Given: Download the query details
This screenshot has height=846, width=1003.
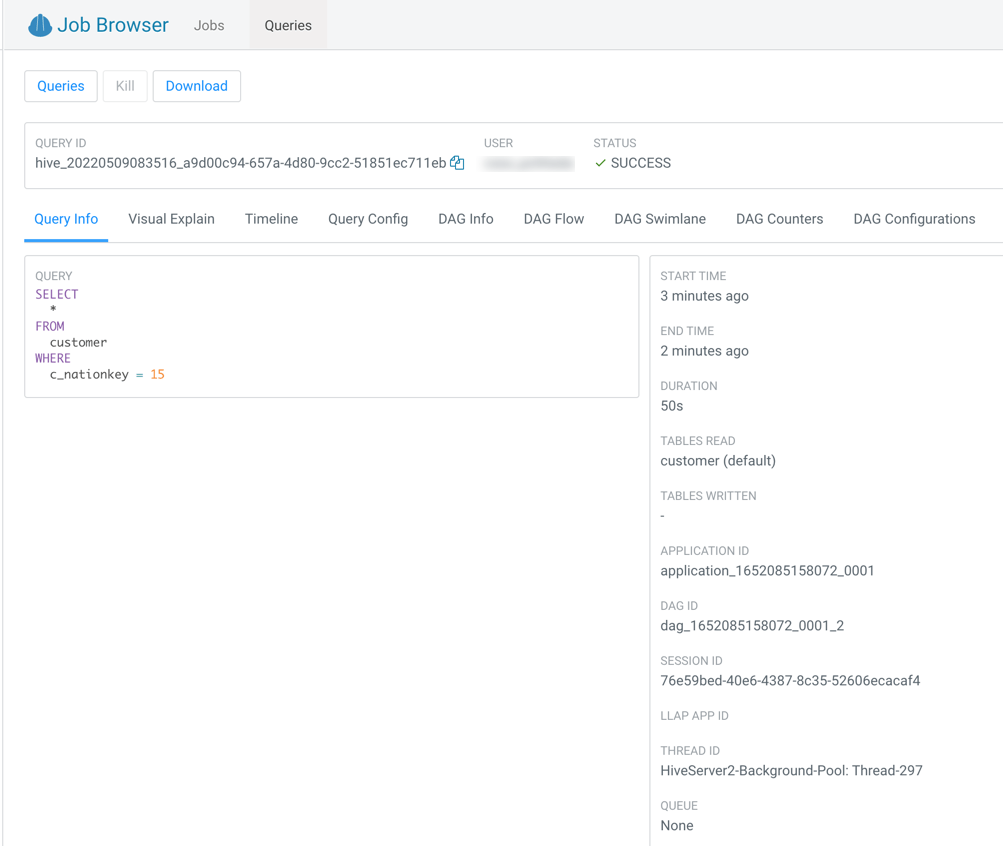Looking at the screenshot, I should [196, 86].
